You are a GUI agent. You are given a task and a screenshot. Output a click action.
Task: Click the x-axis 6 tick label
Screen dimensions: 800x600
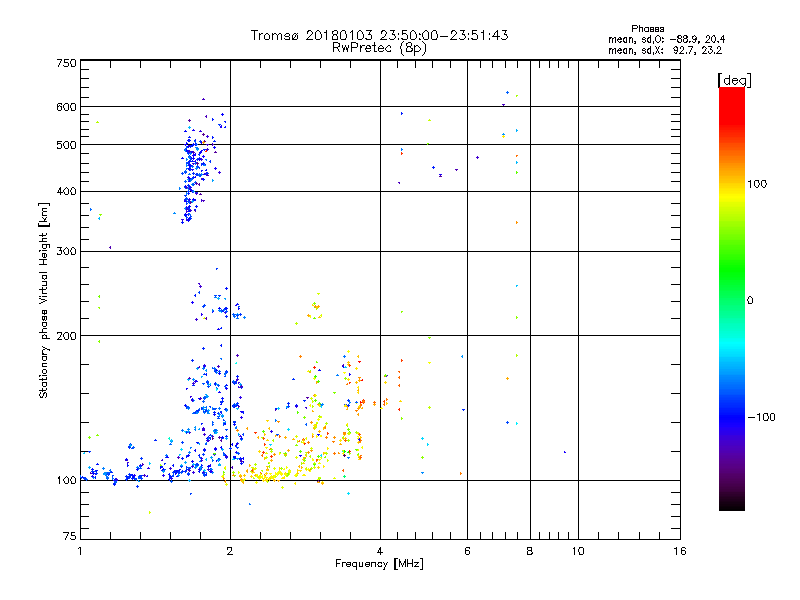467,551
